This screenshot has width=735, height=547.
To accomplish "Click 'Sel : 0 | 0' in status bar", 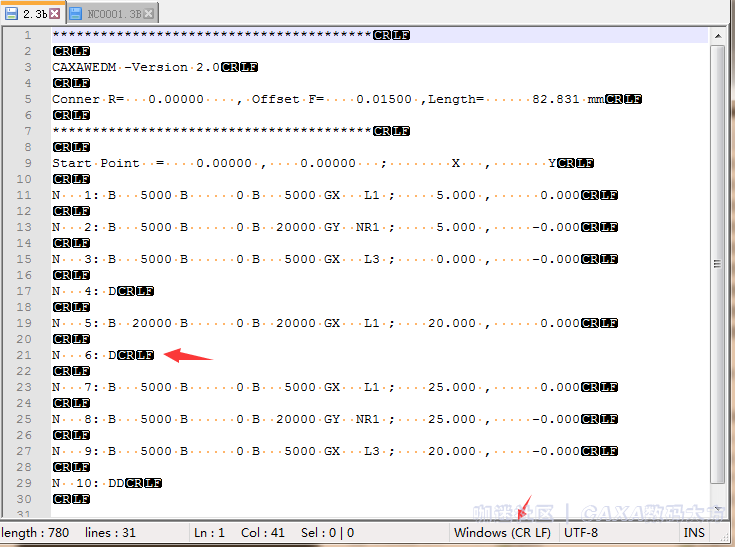I will (327, 532).
